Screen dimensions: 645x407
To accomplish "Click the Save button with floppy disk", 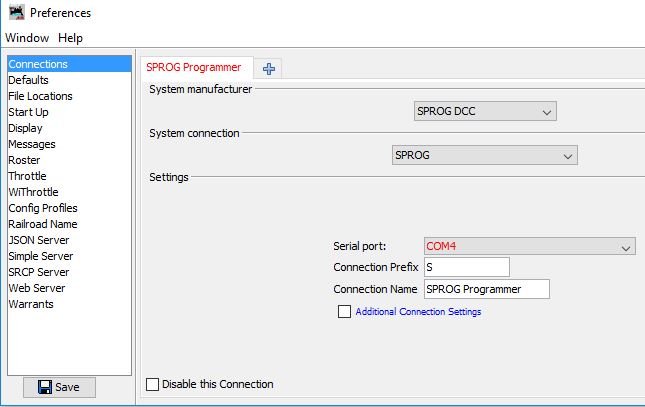I will pyautogui.click(x=59, y=387).
